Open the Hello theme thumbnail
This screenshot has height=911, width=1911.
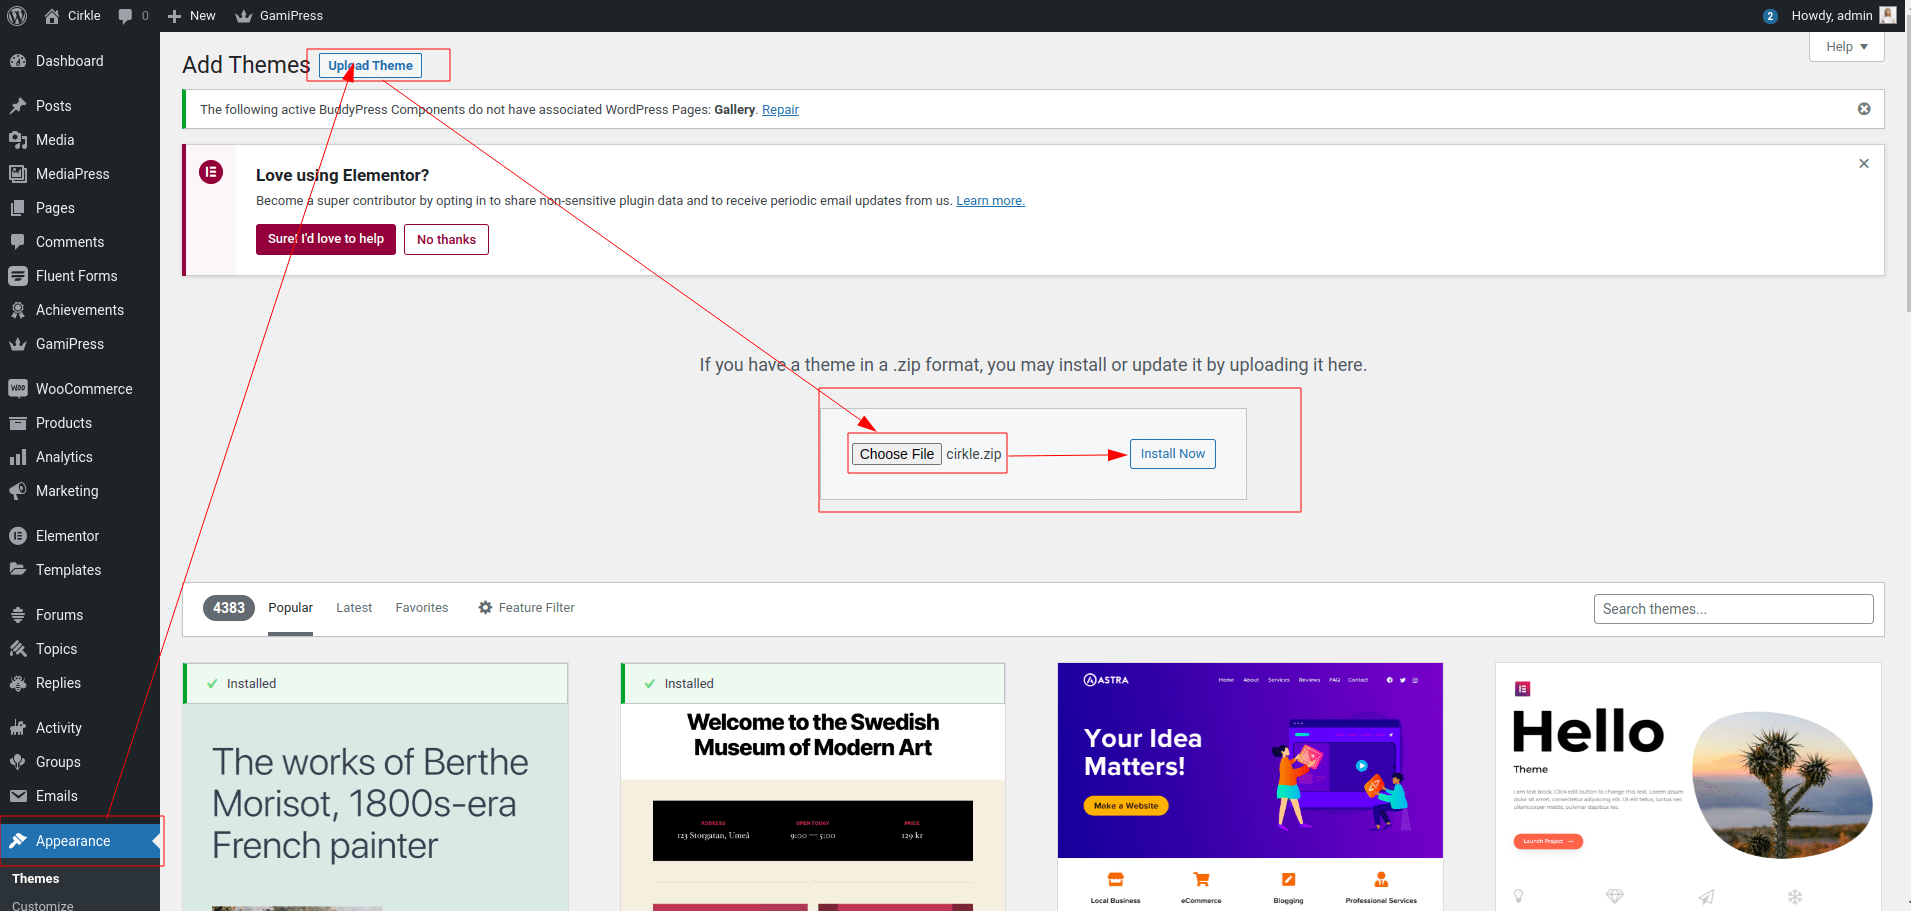(1688, 787)
